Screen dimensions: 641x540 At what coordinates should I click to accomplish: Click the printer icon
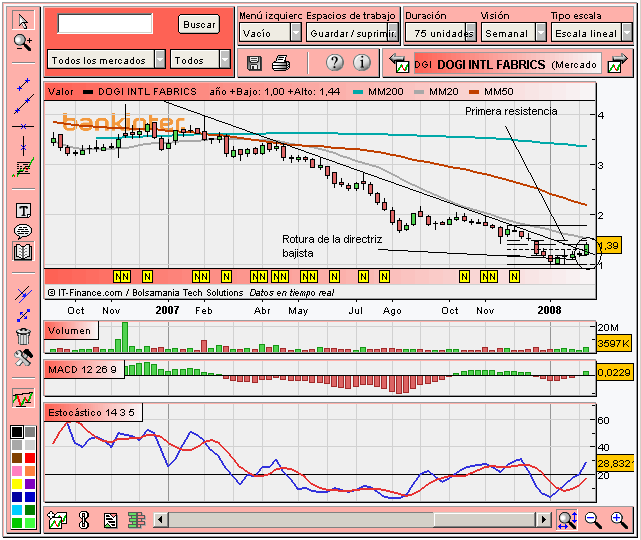(281, 63)
